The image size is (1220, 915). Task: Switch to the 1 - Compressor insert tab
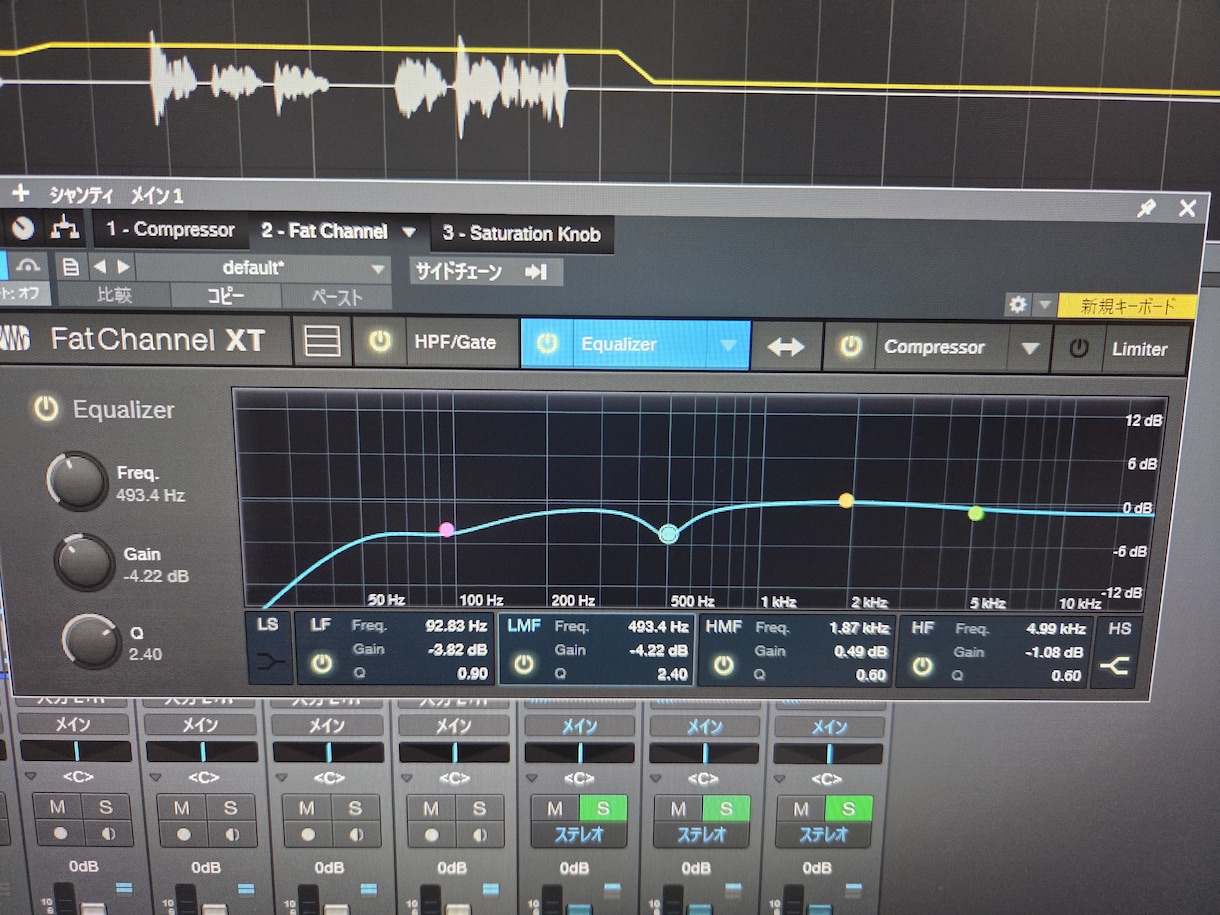(x=170, y=230)
